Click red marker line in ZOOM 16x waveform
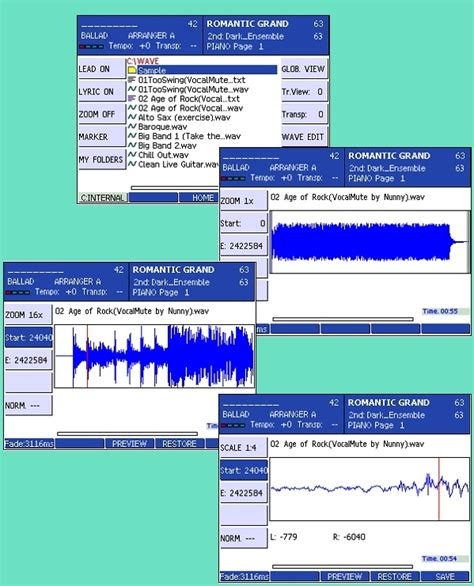Image resolution: width=474 pixels, height=586 pixels. coord(87,356)
